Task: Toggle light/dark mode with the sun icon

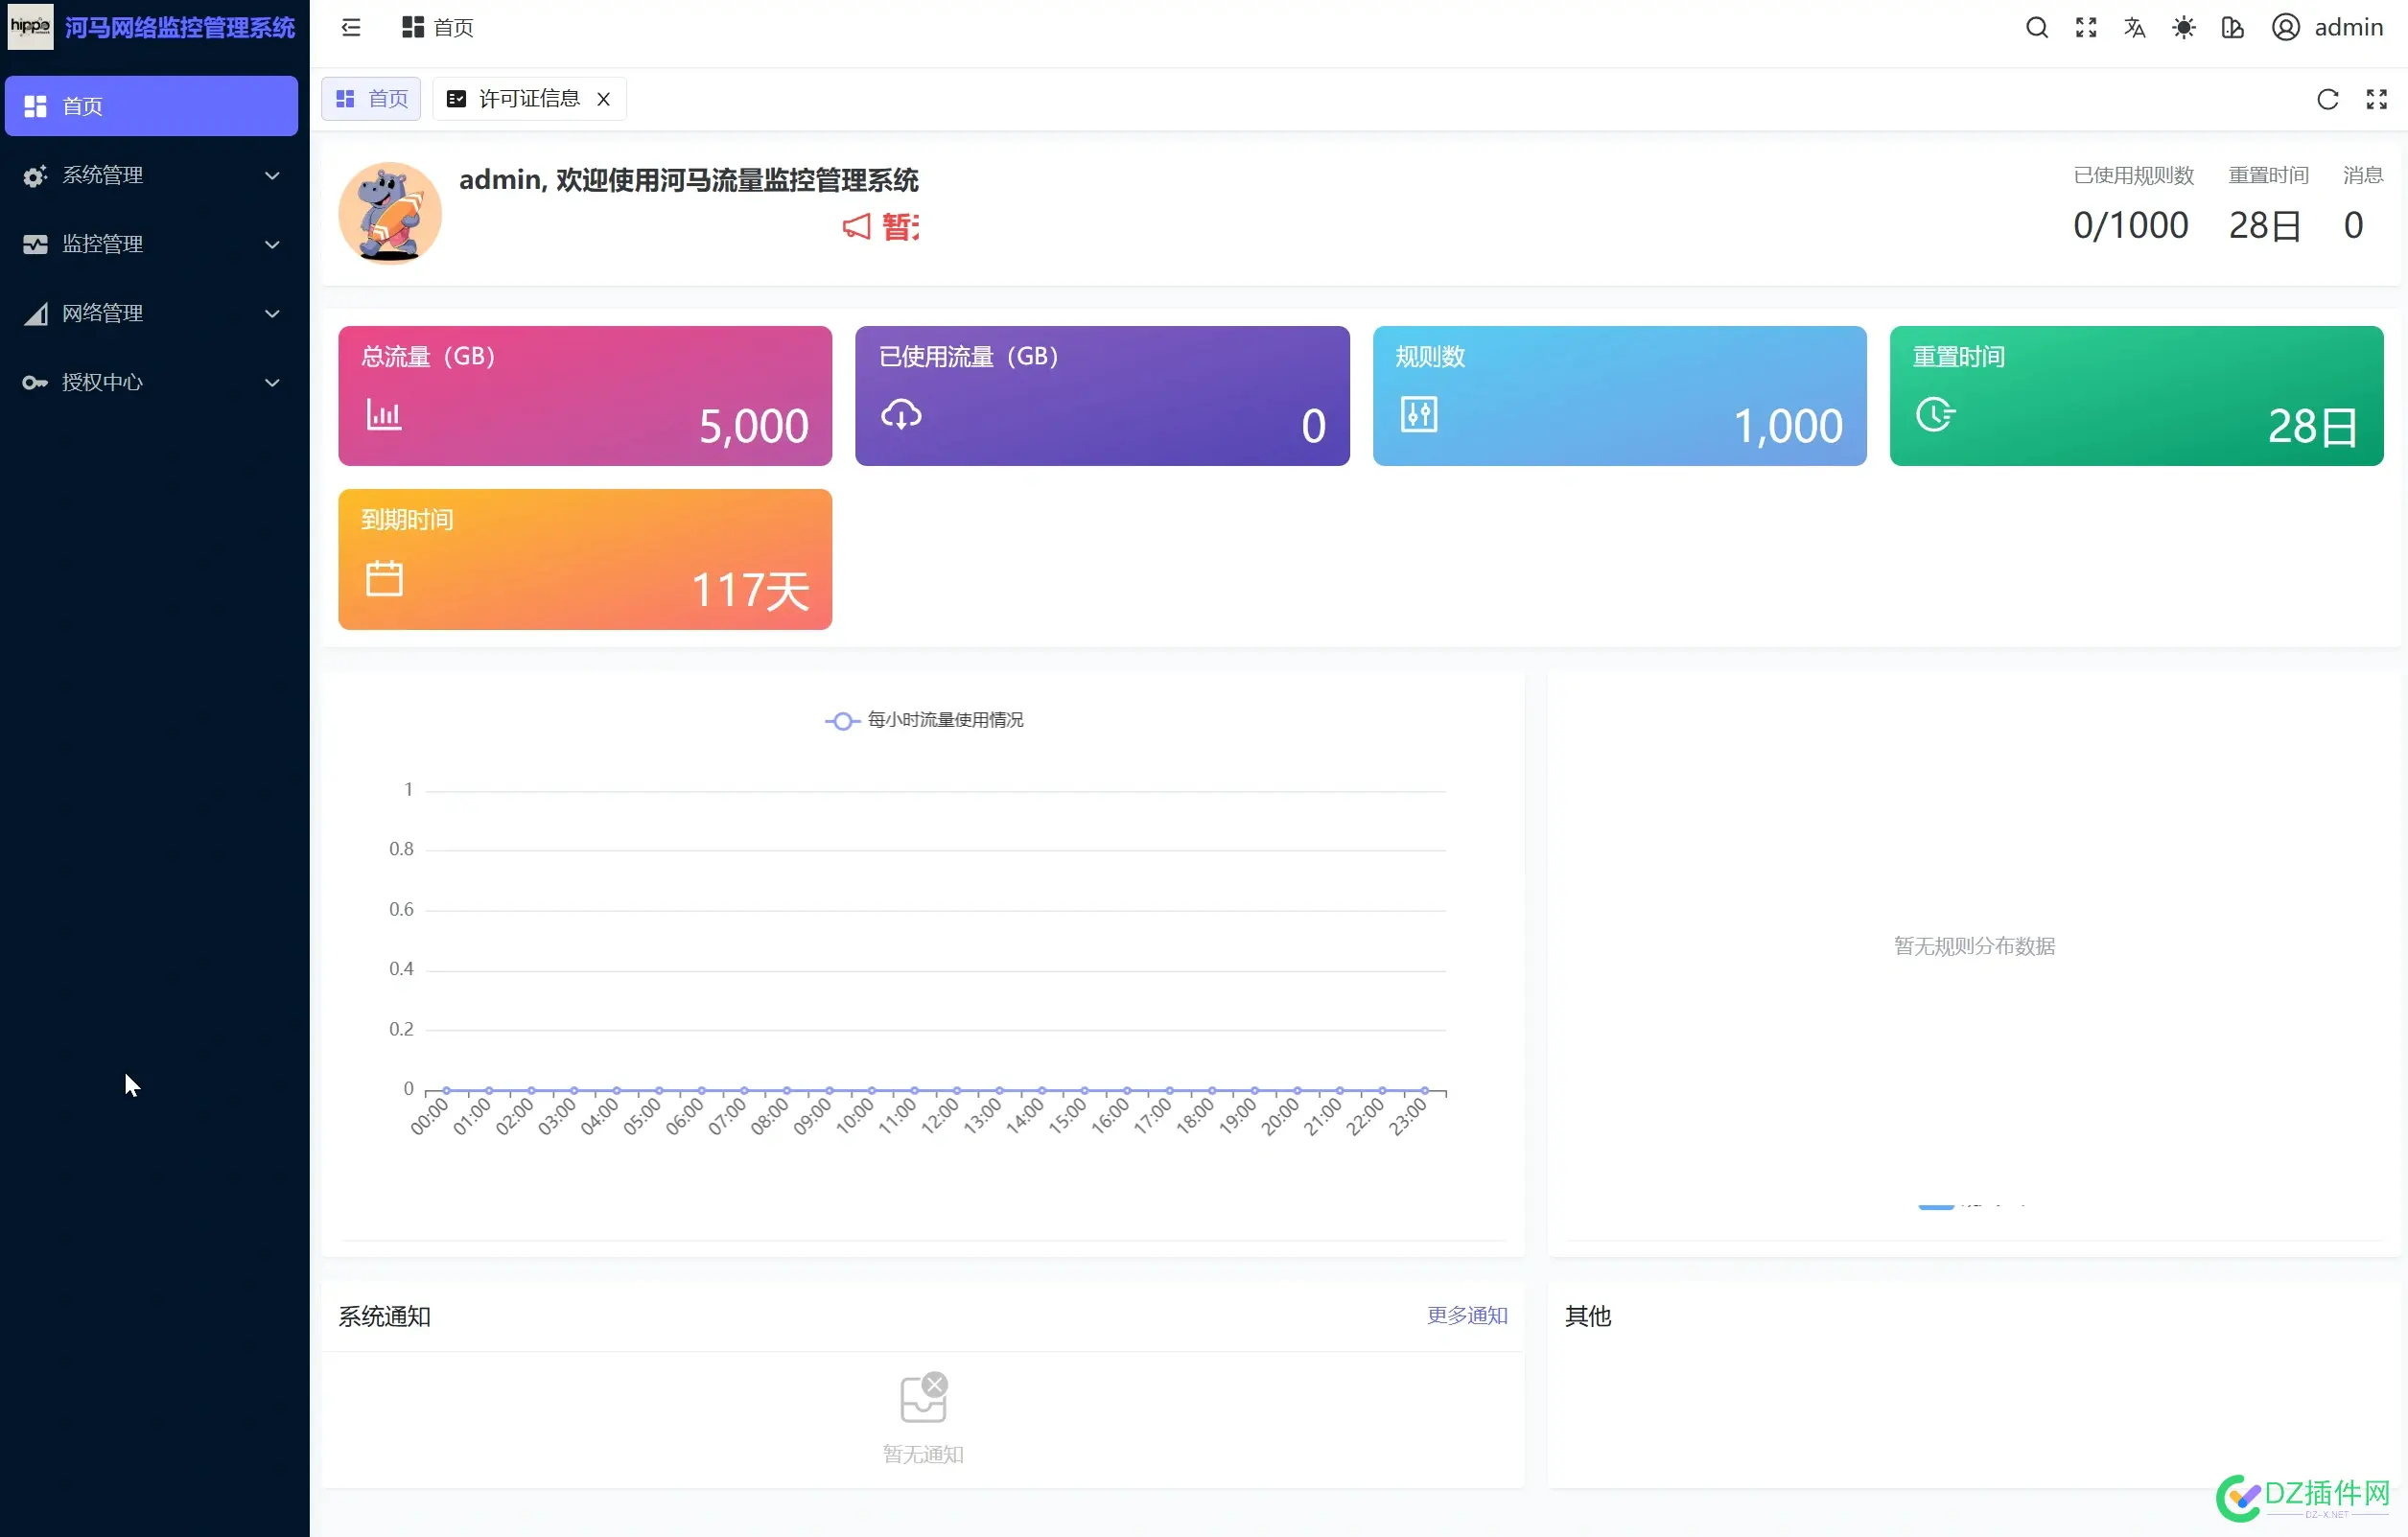Action: tap(2184, 27)
